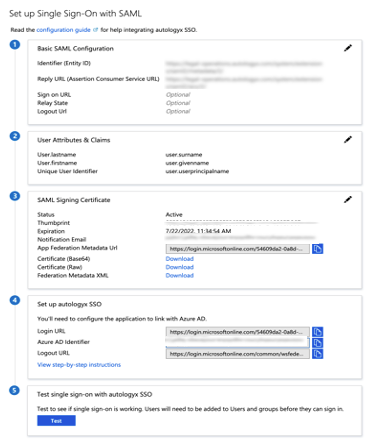The width and height of the screenshot is (369, 441).
Task: Click the 'user.userprincipalname' value
Action: coord(197,171)
